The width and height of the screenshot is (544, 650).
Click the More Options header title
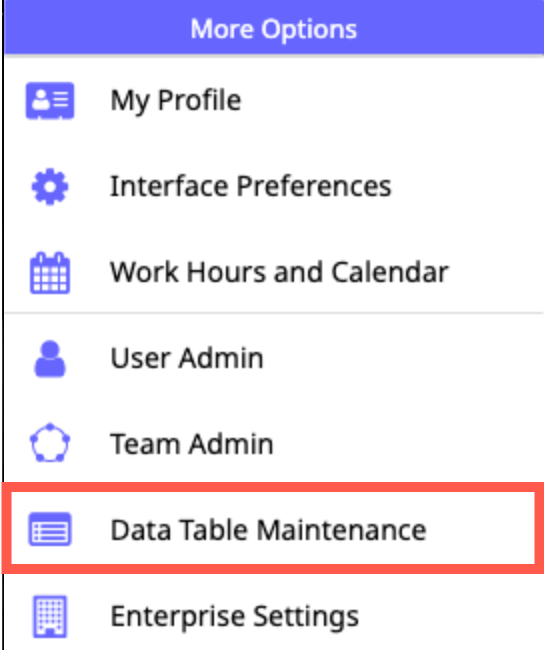(x=273, y=29)
